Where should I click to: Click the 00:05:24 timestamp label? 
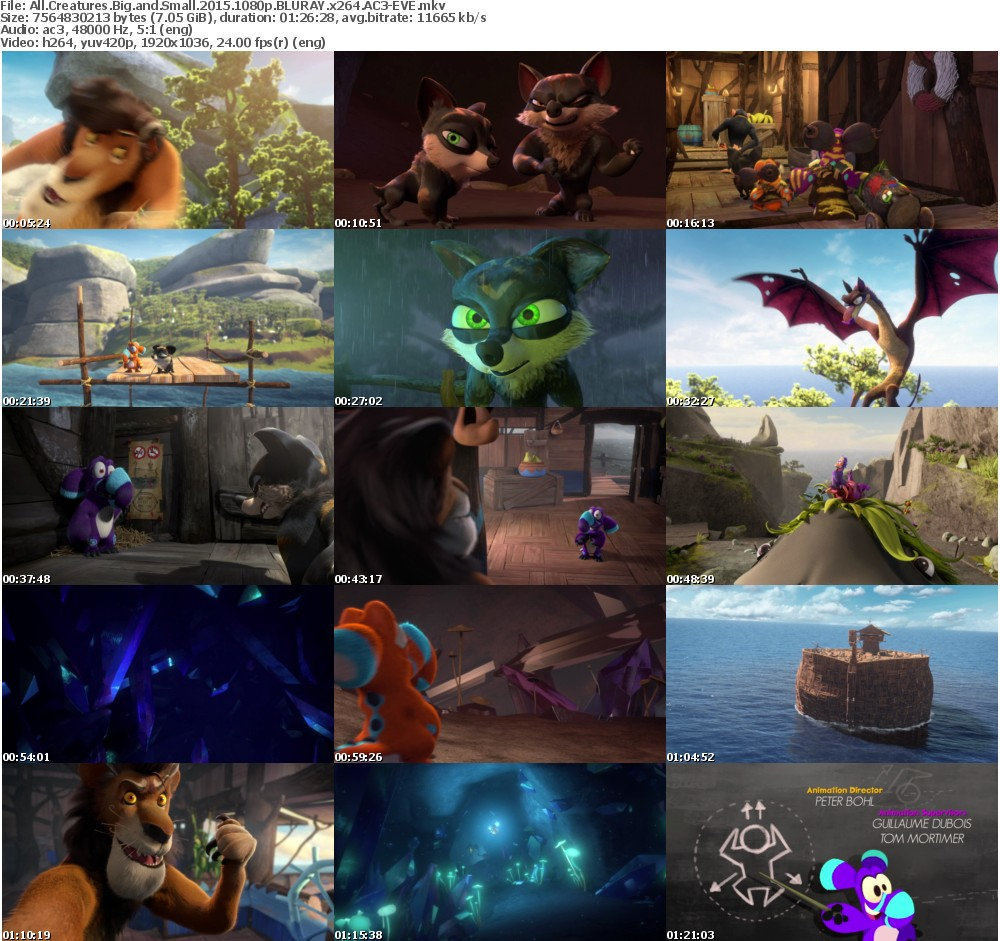[x=27, y=223]
